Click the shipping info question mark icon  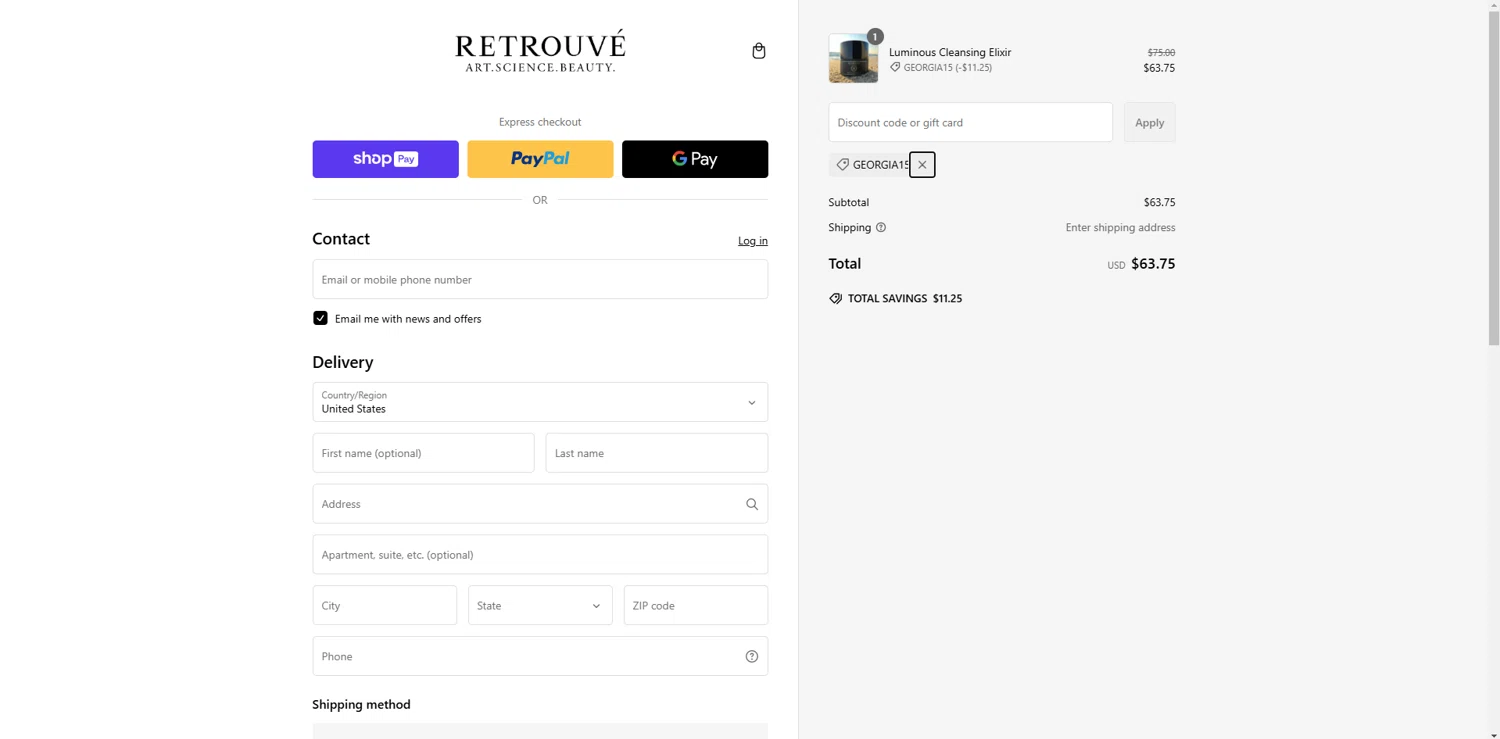(x=881, y=228)
